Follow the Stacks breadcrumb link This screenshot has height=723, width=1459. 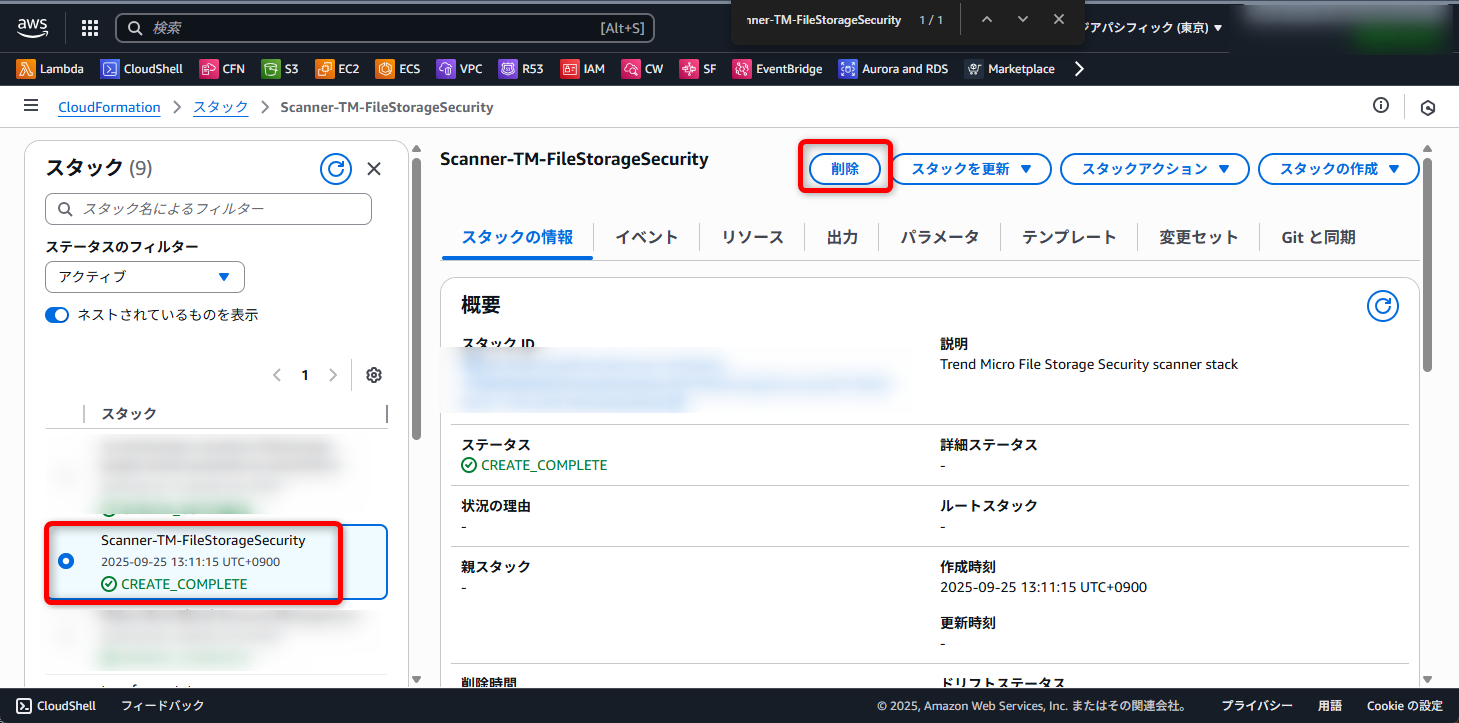[221, 107]
